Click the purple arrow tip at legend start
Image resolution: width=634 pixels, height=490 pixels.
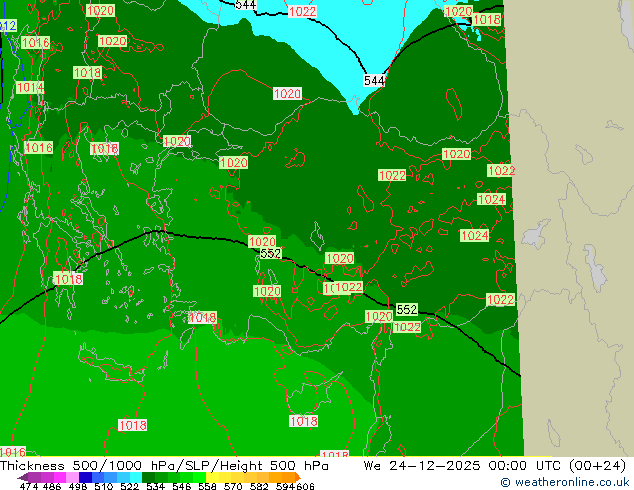[22, 477]
